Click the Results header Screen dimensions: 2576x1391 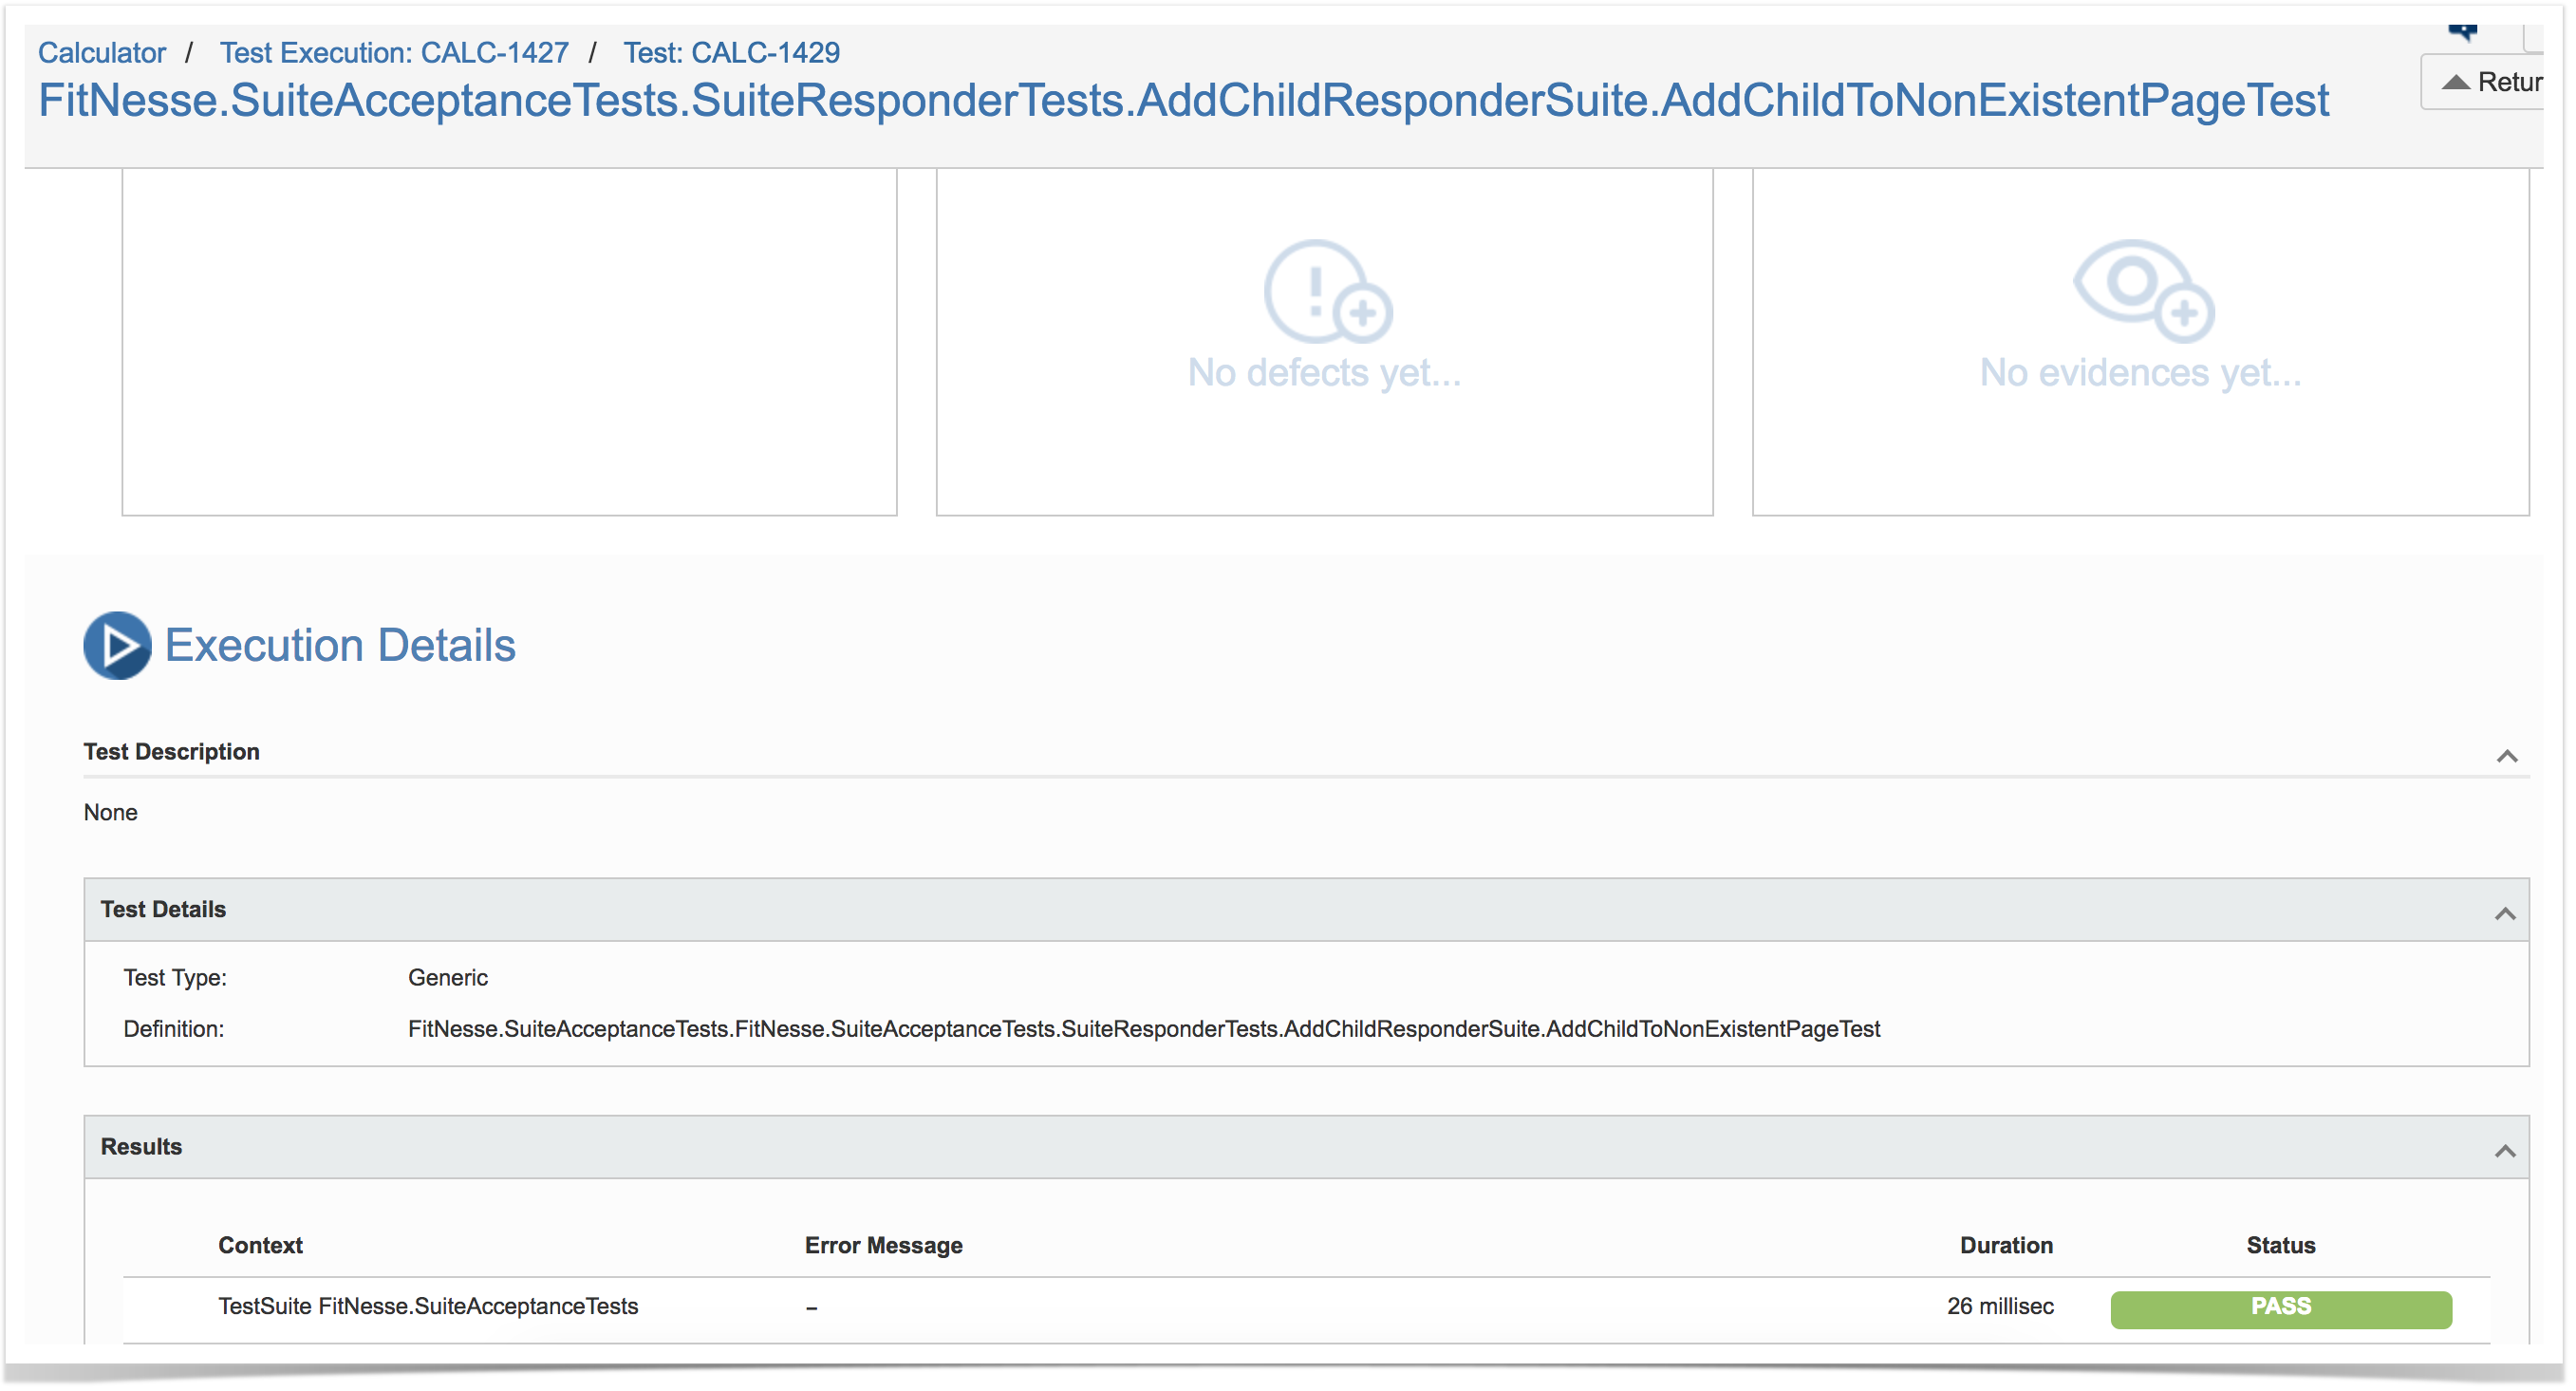1306,1148
